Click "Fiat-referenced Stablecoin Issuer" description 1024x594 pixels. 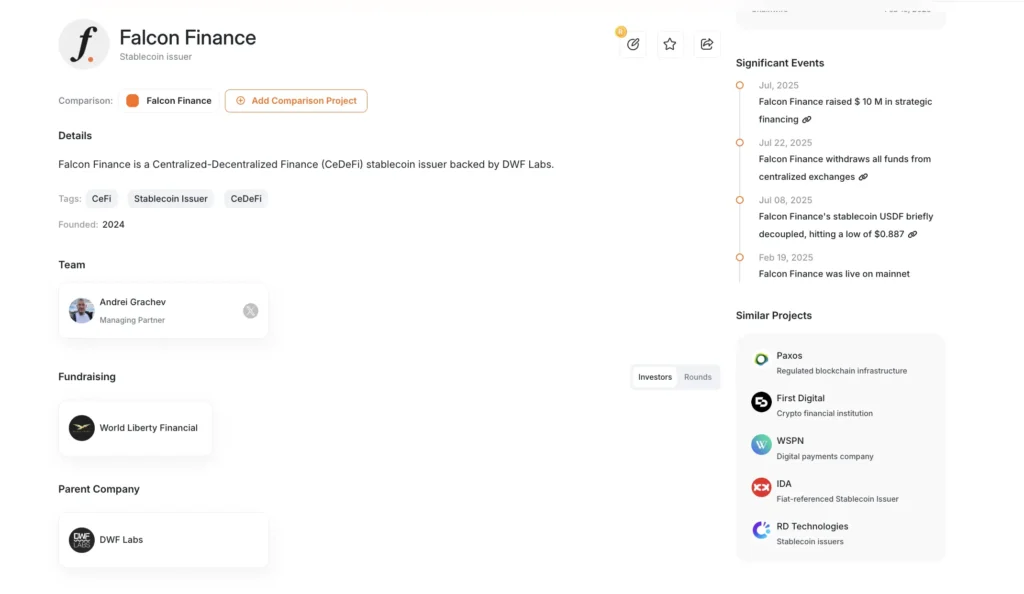[x=837, y=499]
